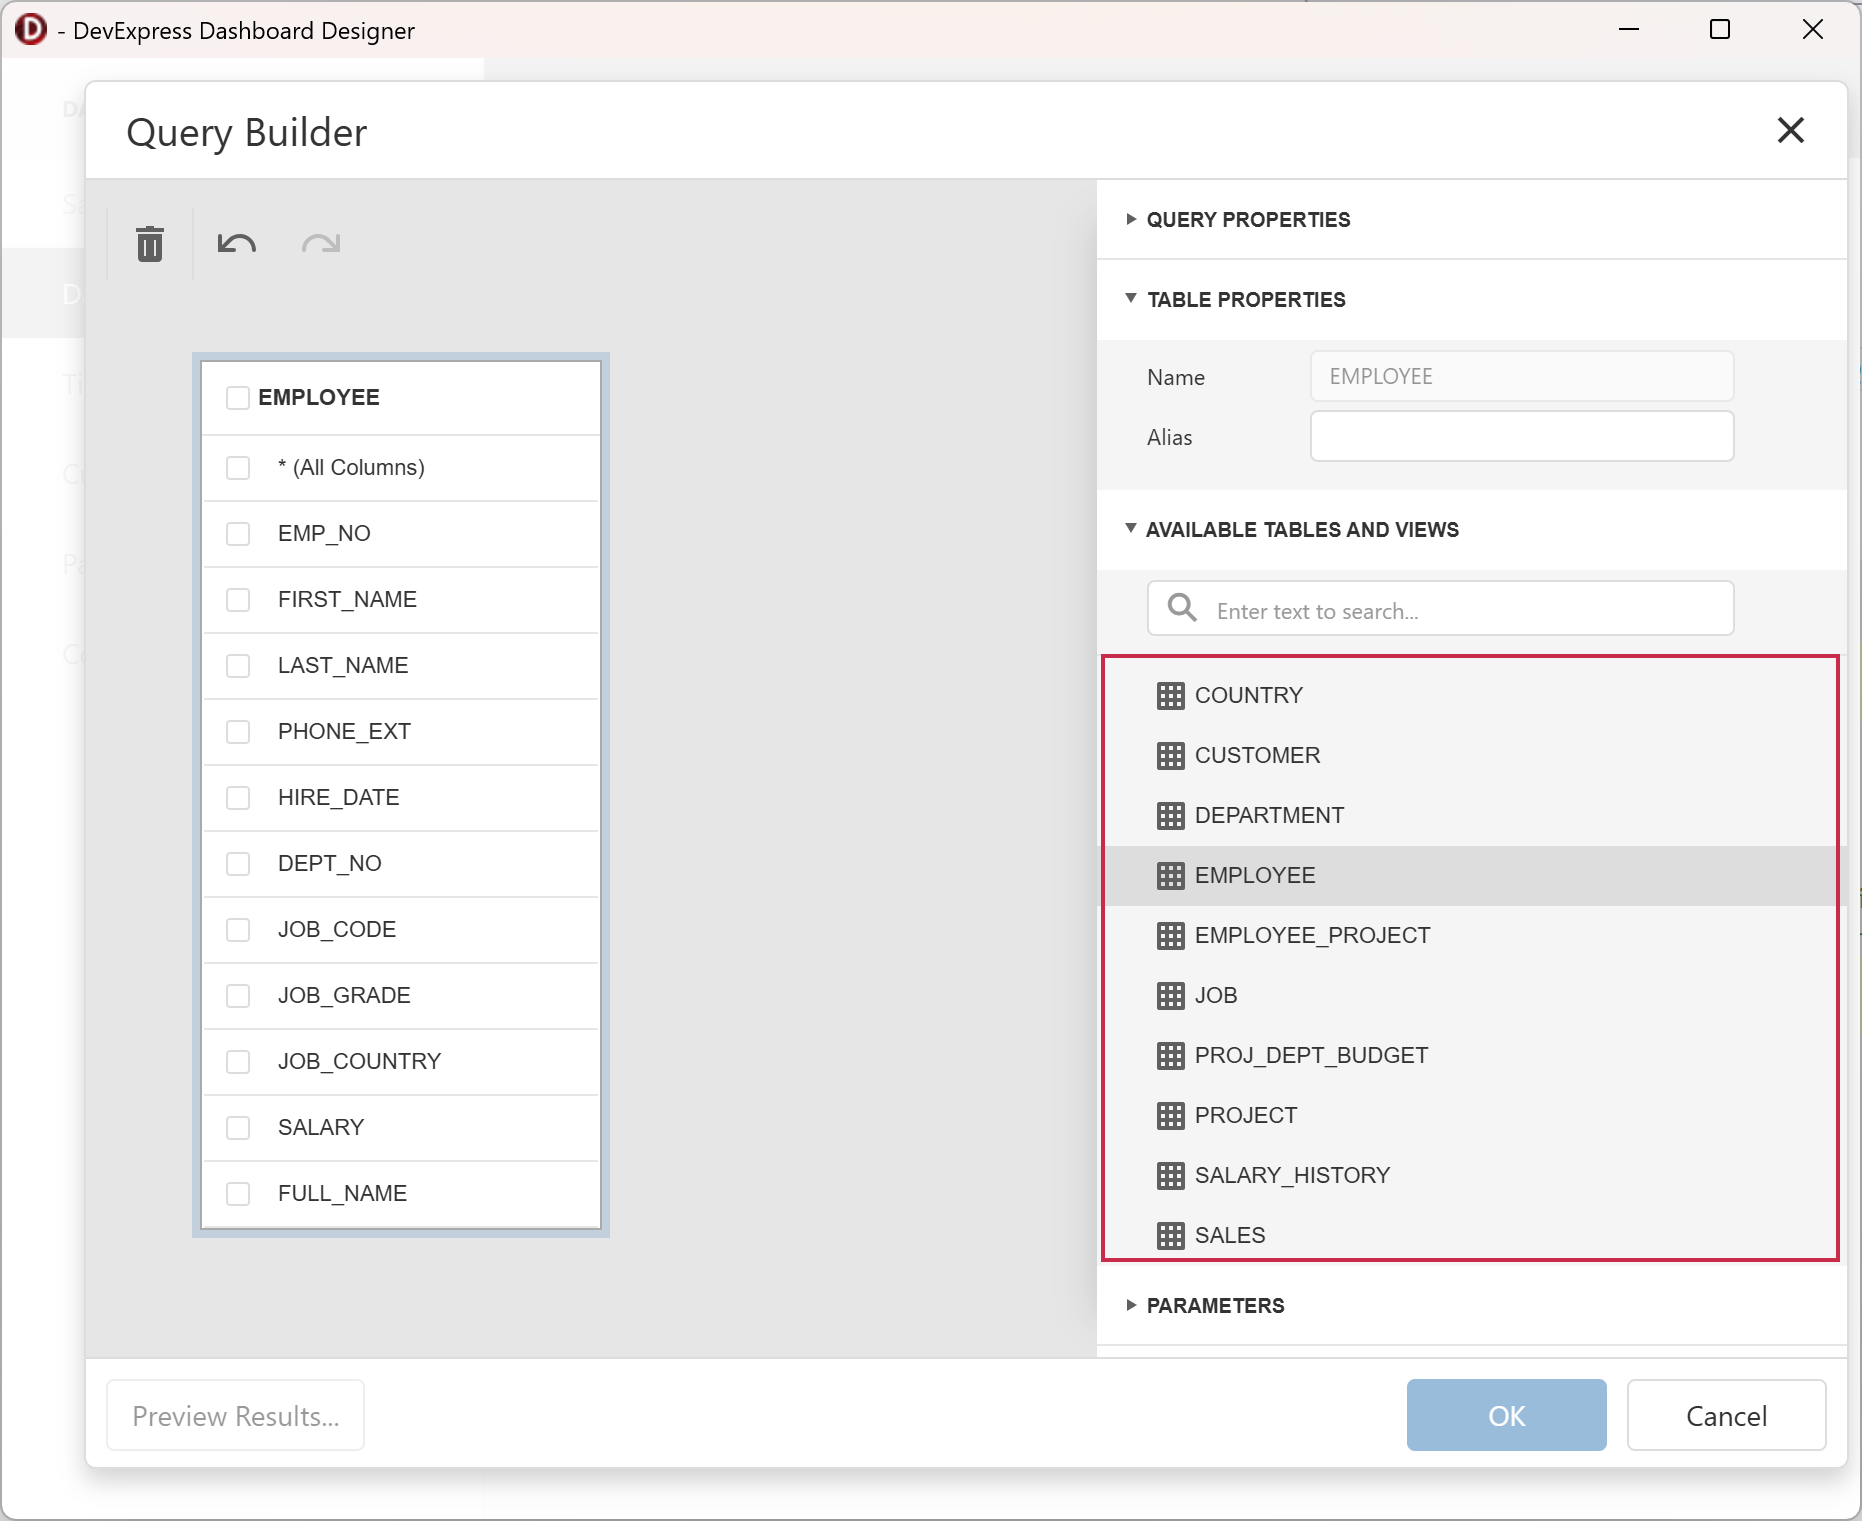This screenshot has width=1862, height=1521.
Task: Select PROJECT in available tables
Action: pos(1470,1116)
